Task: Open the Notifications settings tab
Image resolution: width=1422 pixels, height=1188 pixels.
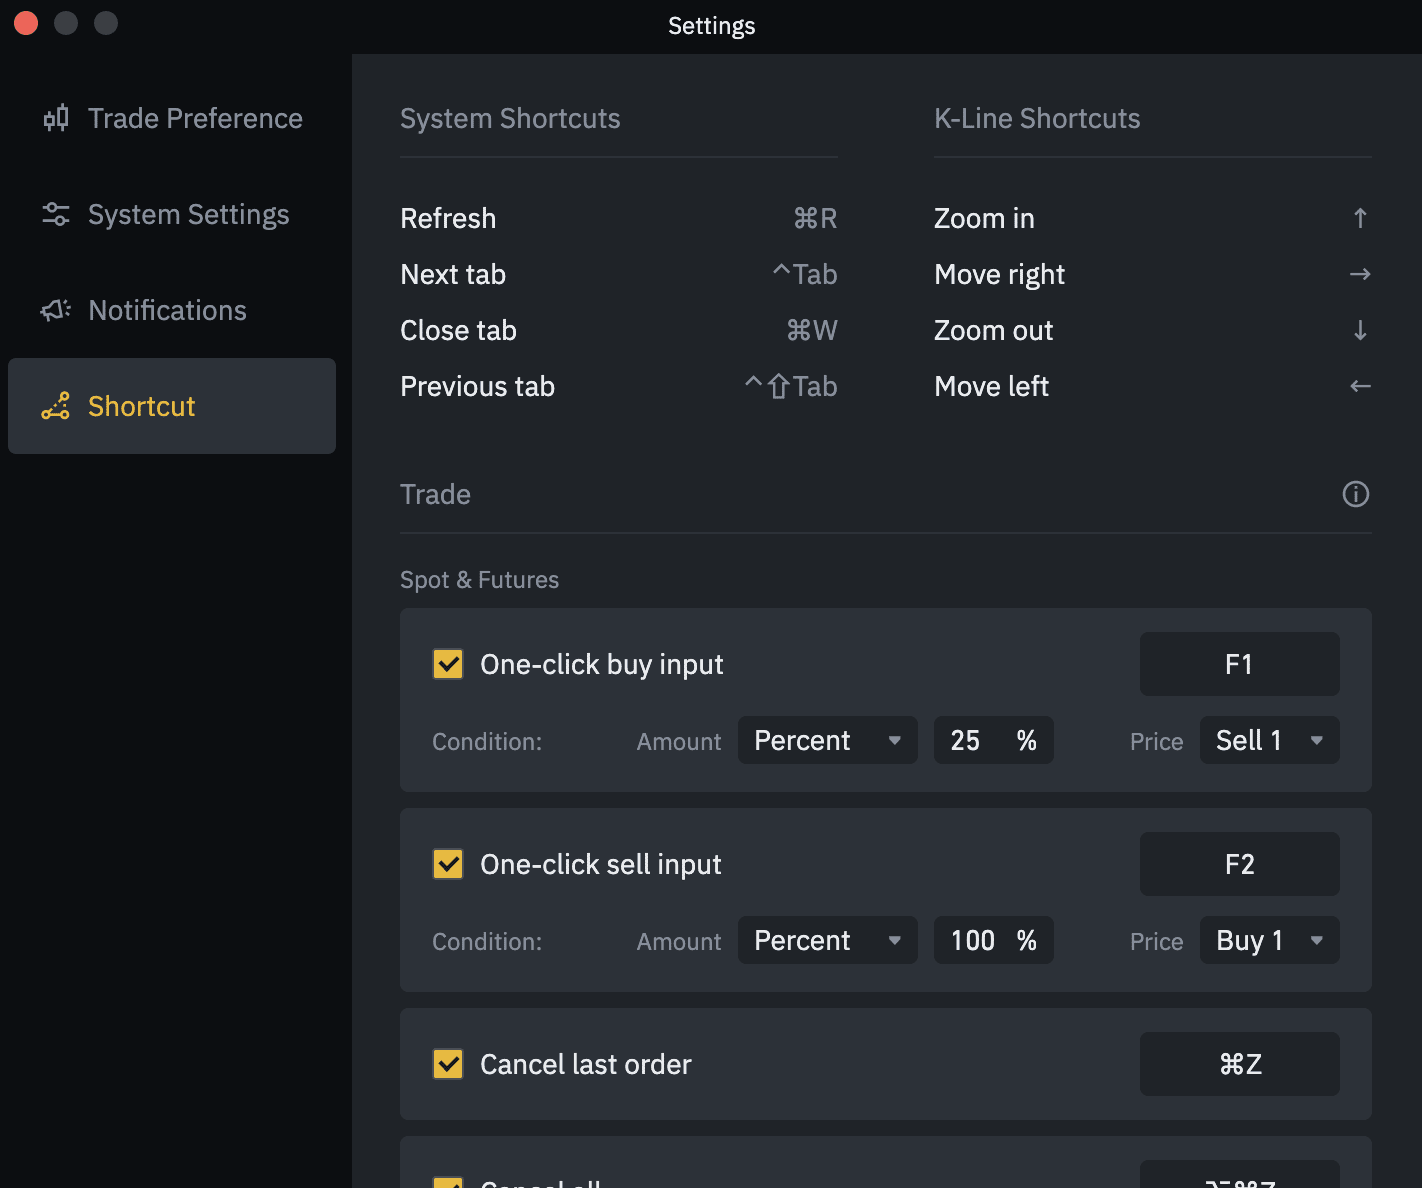Action: [167, 310]
